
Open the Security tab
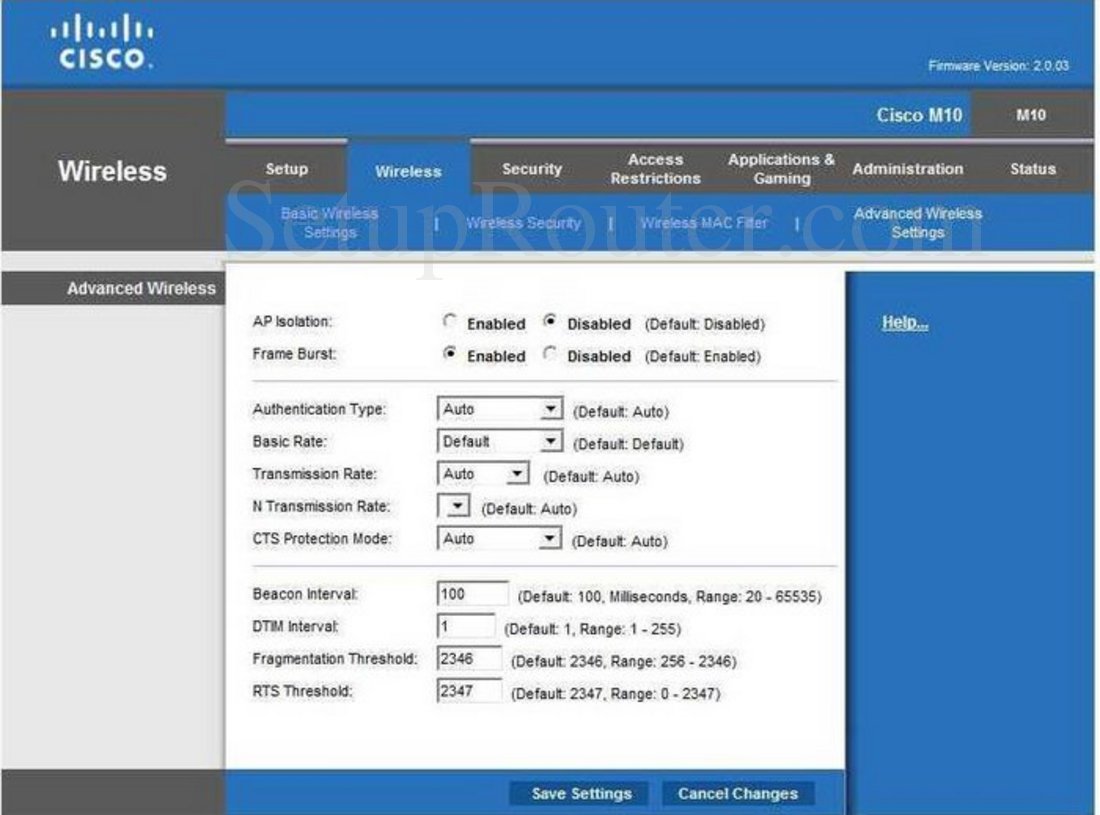[532, 169]
